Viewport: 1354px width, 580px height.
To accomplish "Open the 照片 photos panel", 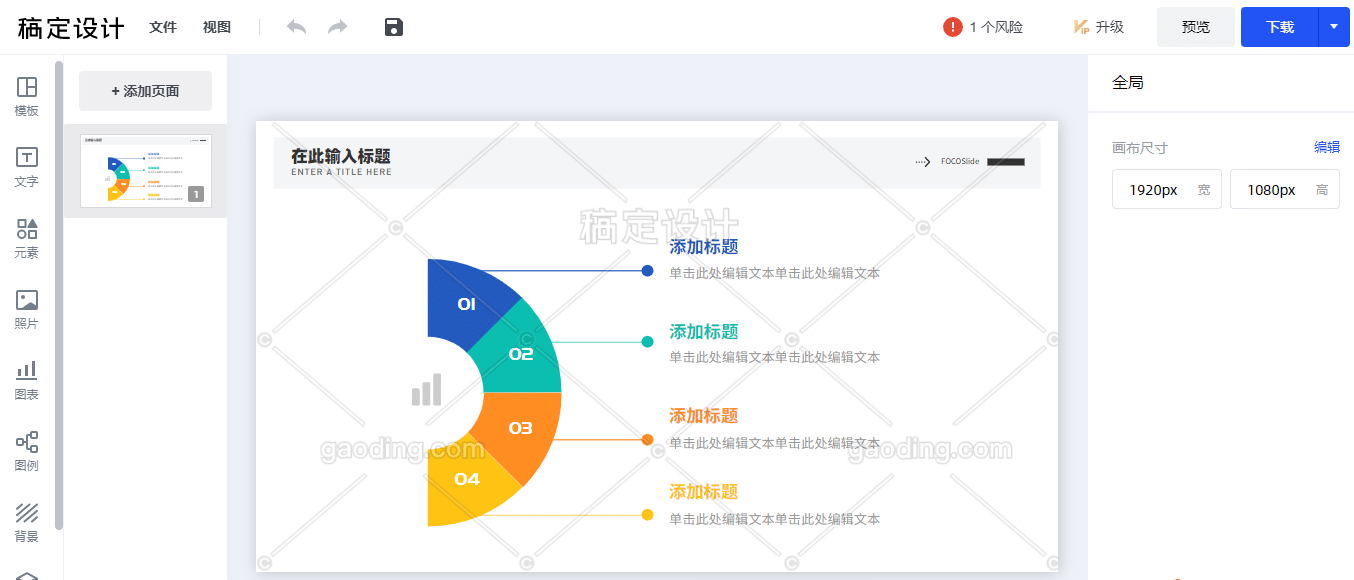I will click(27, 309).
